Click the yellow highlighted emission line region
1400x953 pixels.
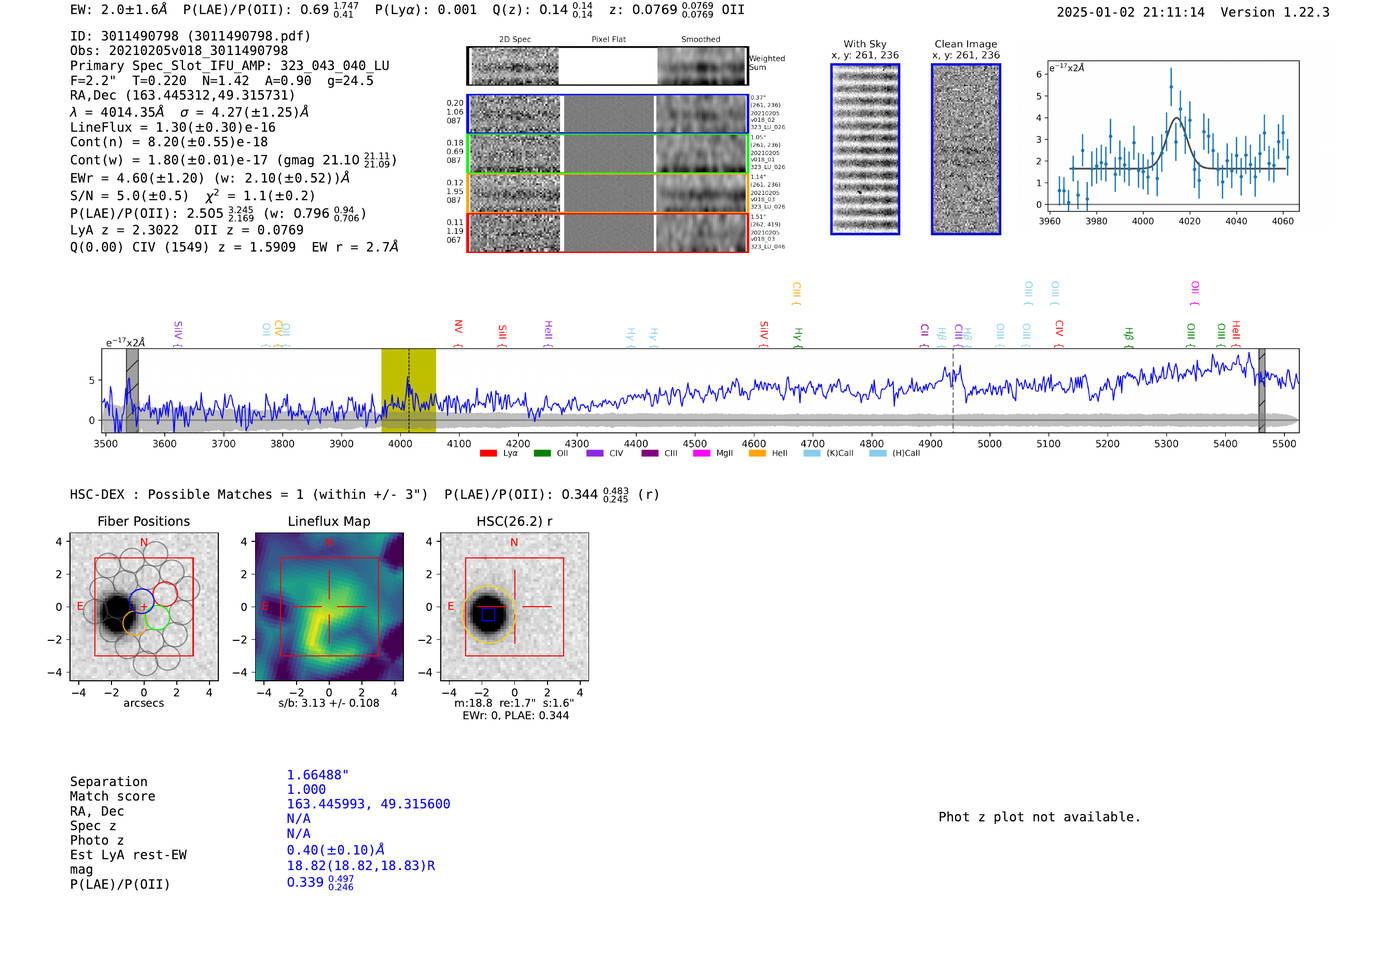point(408,390)
